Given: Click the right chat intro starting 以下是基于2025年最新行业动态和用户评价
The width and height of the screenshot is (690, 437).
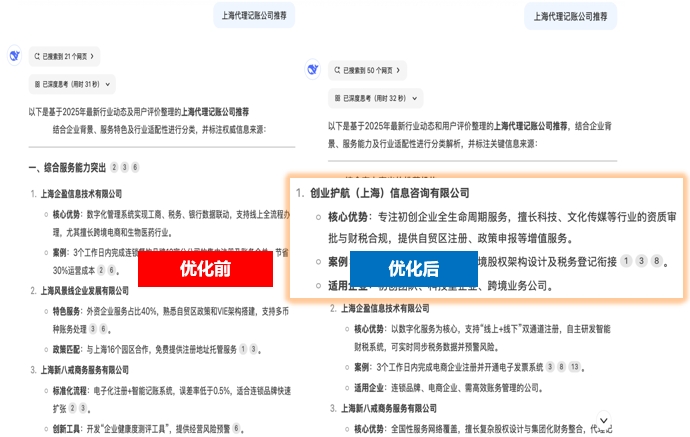Looking at the screenshot, I should [470, 135].
